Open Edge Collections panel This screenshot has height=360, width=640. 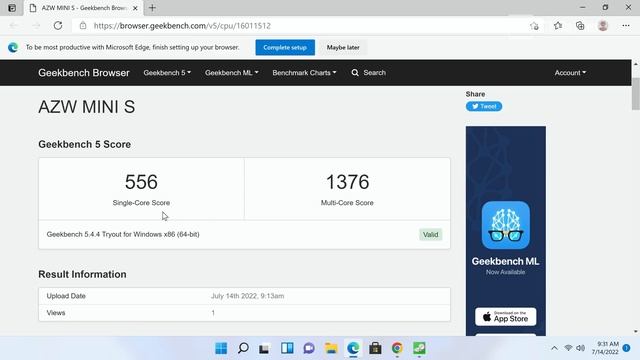[x=580, y=26]
